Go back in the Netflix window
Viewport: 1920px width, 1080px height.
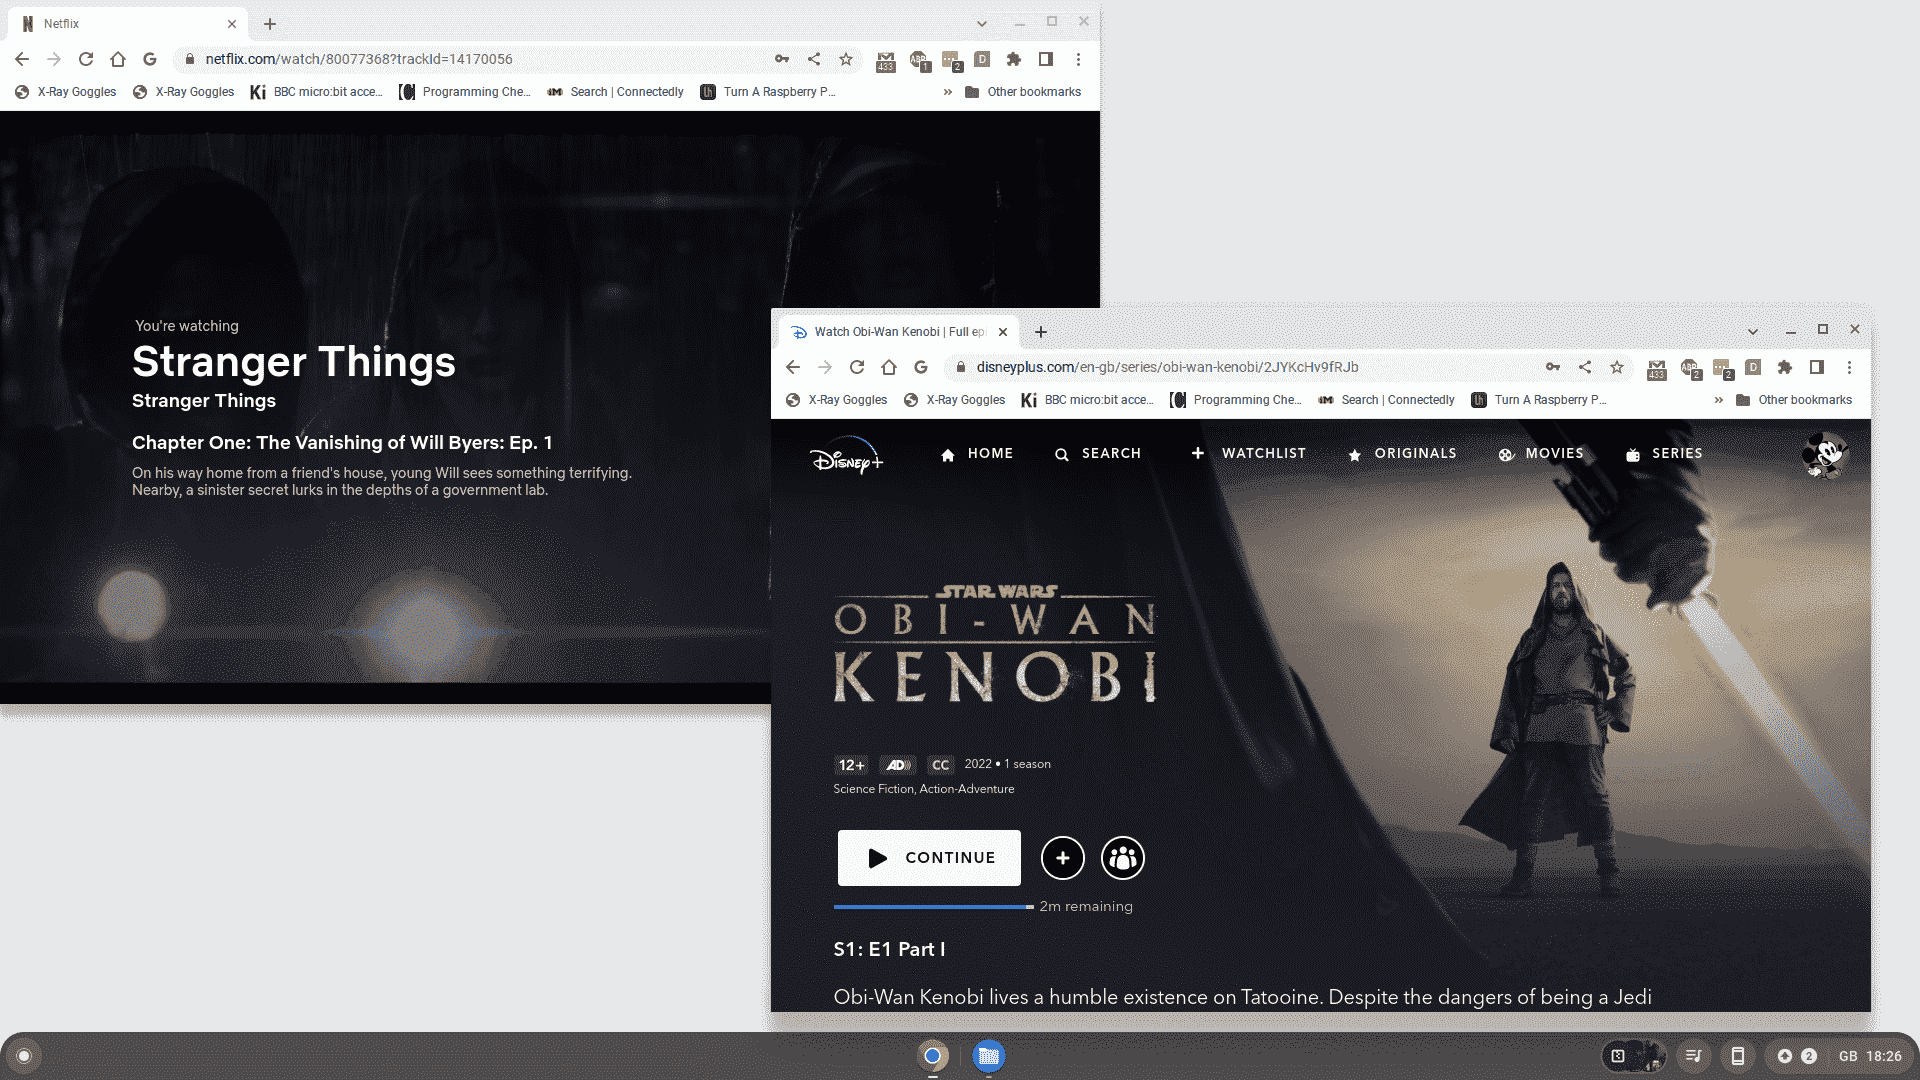pyautogui.click(x=22, y=59)
